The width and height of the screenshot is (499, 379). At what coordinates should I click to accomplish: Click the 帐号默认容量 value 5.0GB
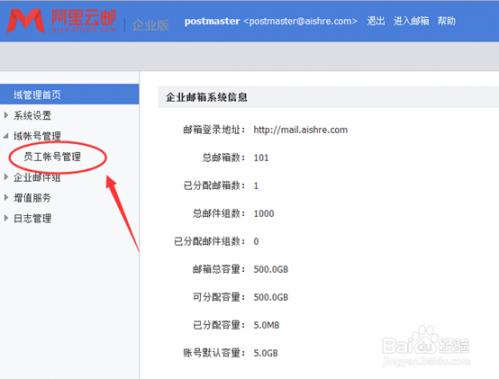266,353
